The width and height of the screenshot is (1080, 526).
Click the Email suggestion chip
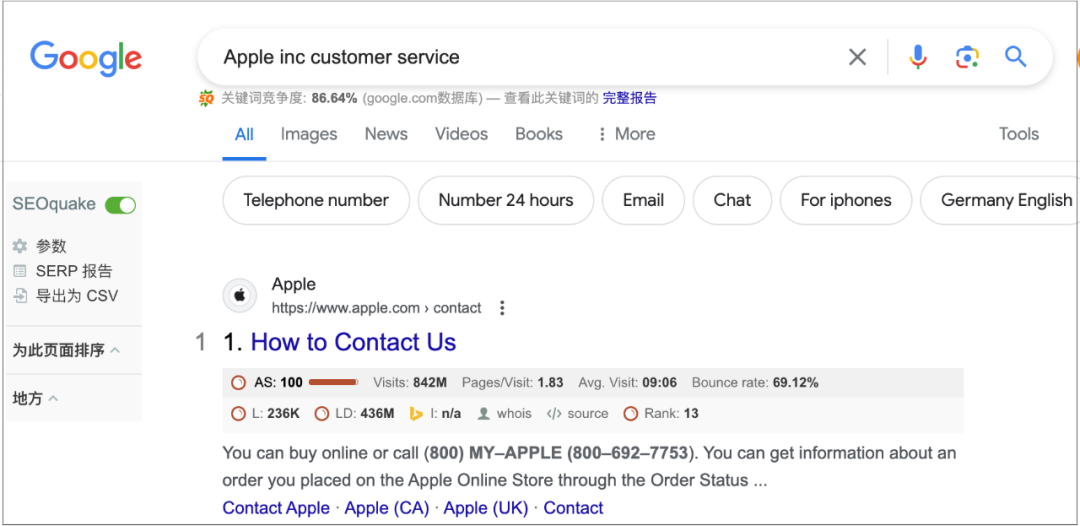[643, 200]
